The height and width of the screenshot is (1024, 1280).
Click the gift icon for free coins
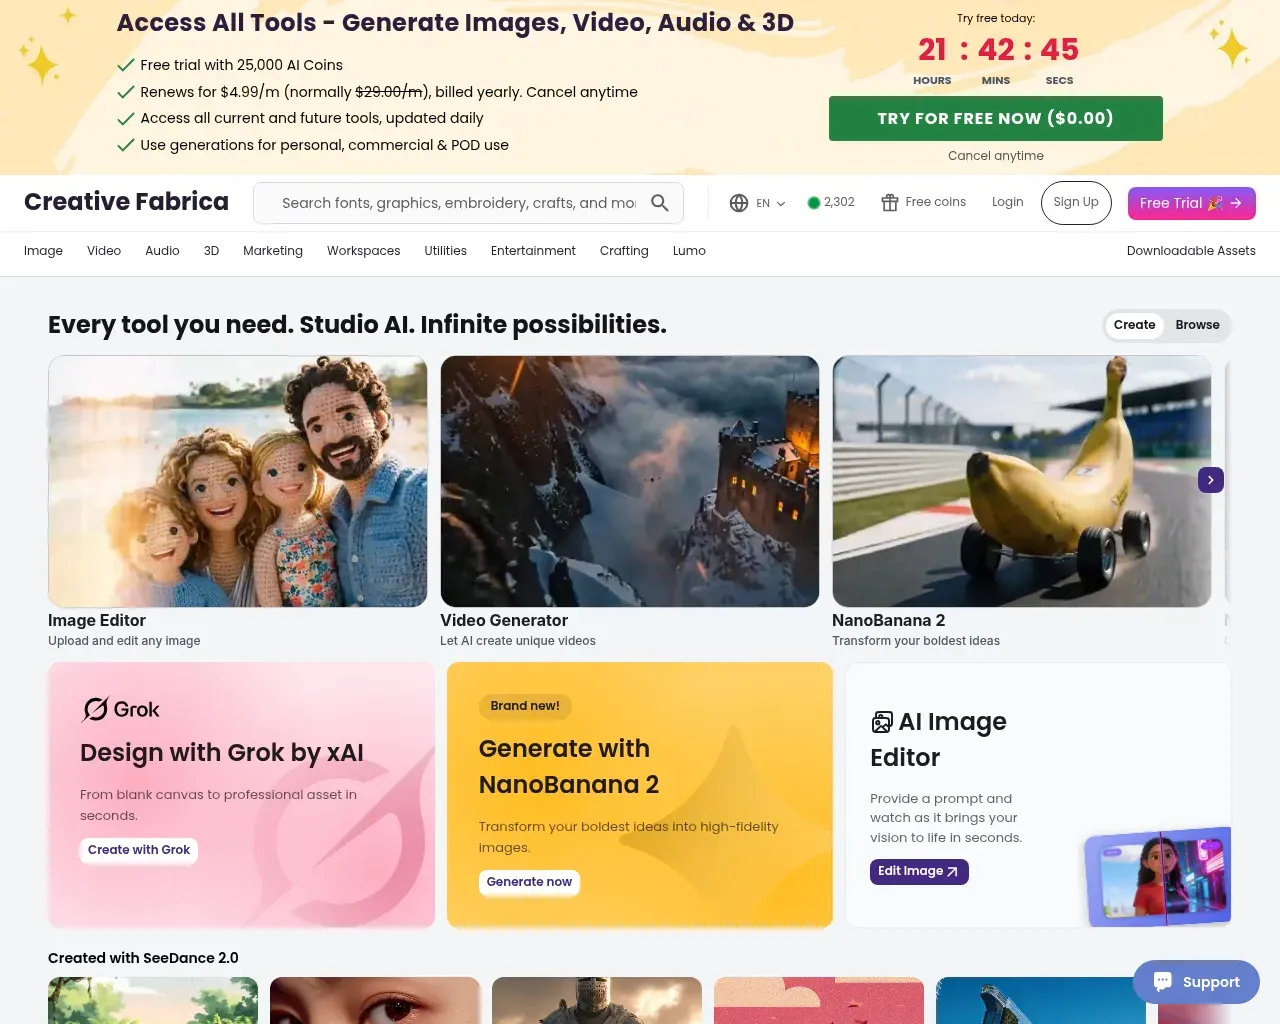click(x=890, y=203)
